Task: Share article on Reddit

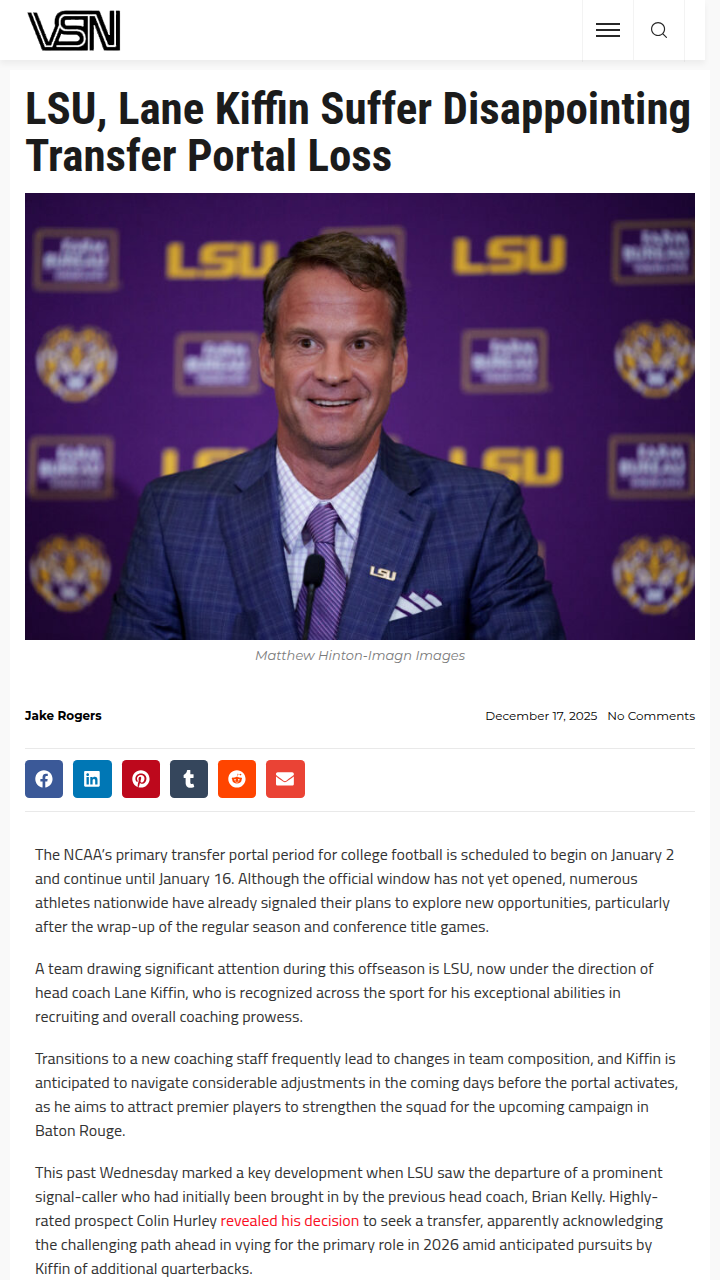Action: pos(237,779)
